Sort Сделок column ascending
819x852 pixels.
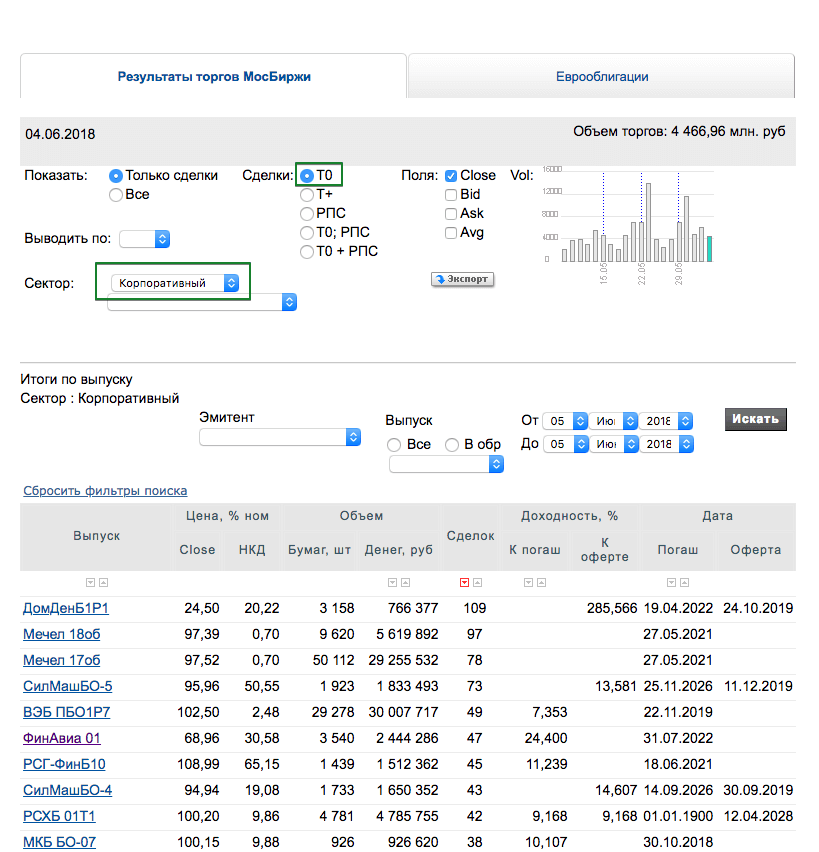(x=477, y=582)
